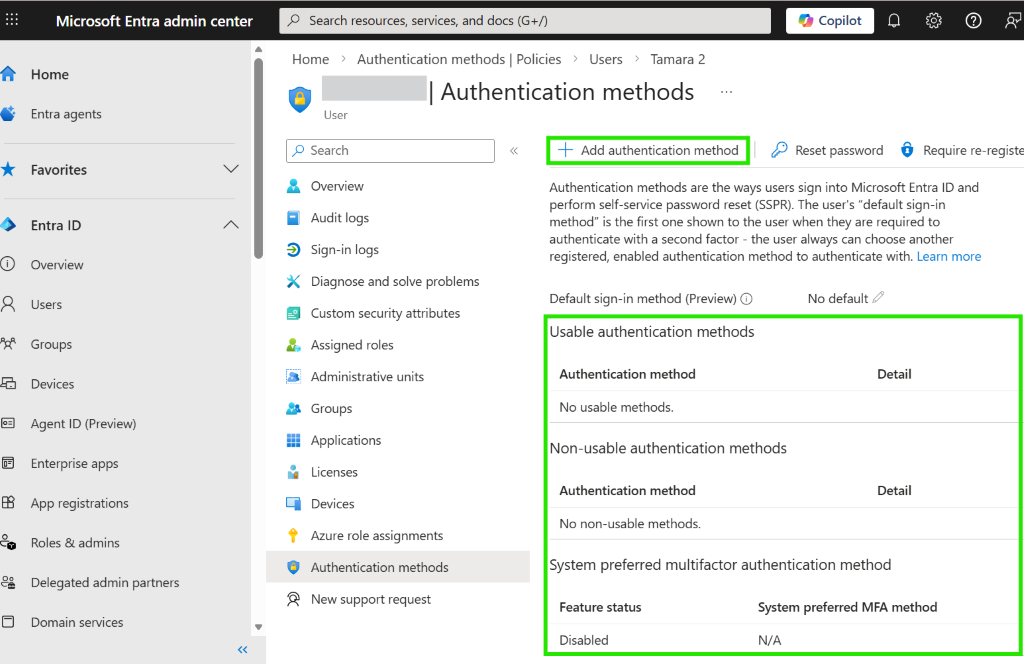Click the 'No usable methods.' row
Viewport: 1024px width, 664px height.
click(783, 407)
